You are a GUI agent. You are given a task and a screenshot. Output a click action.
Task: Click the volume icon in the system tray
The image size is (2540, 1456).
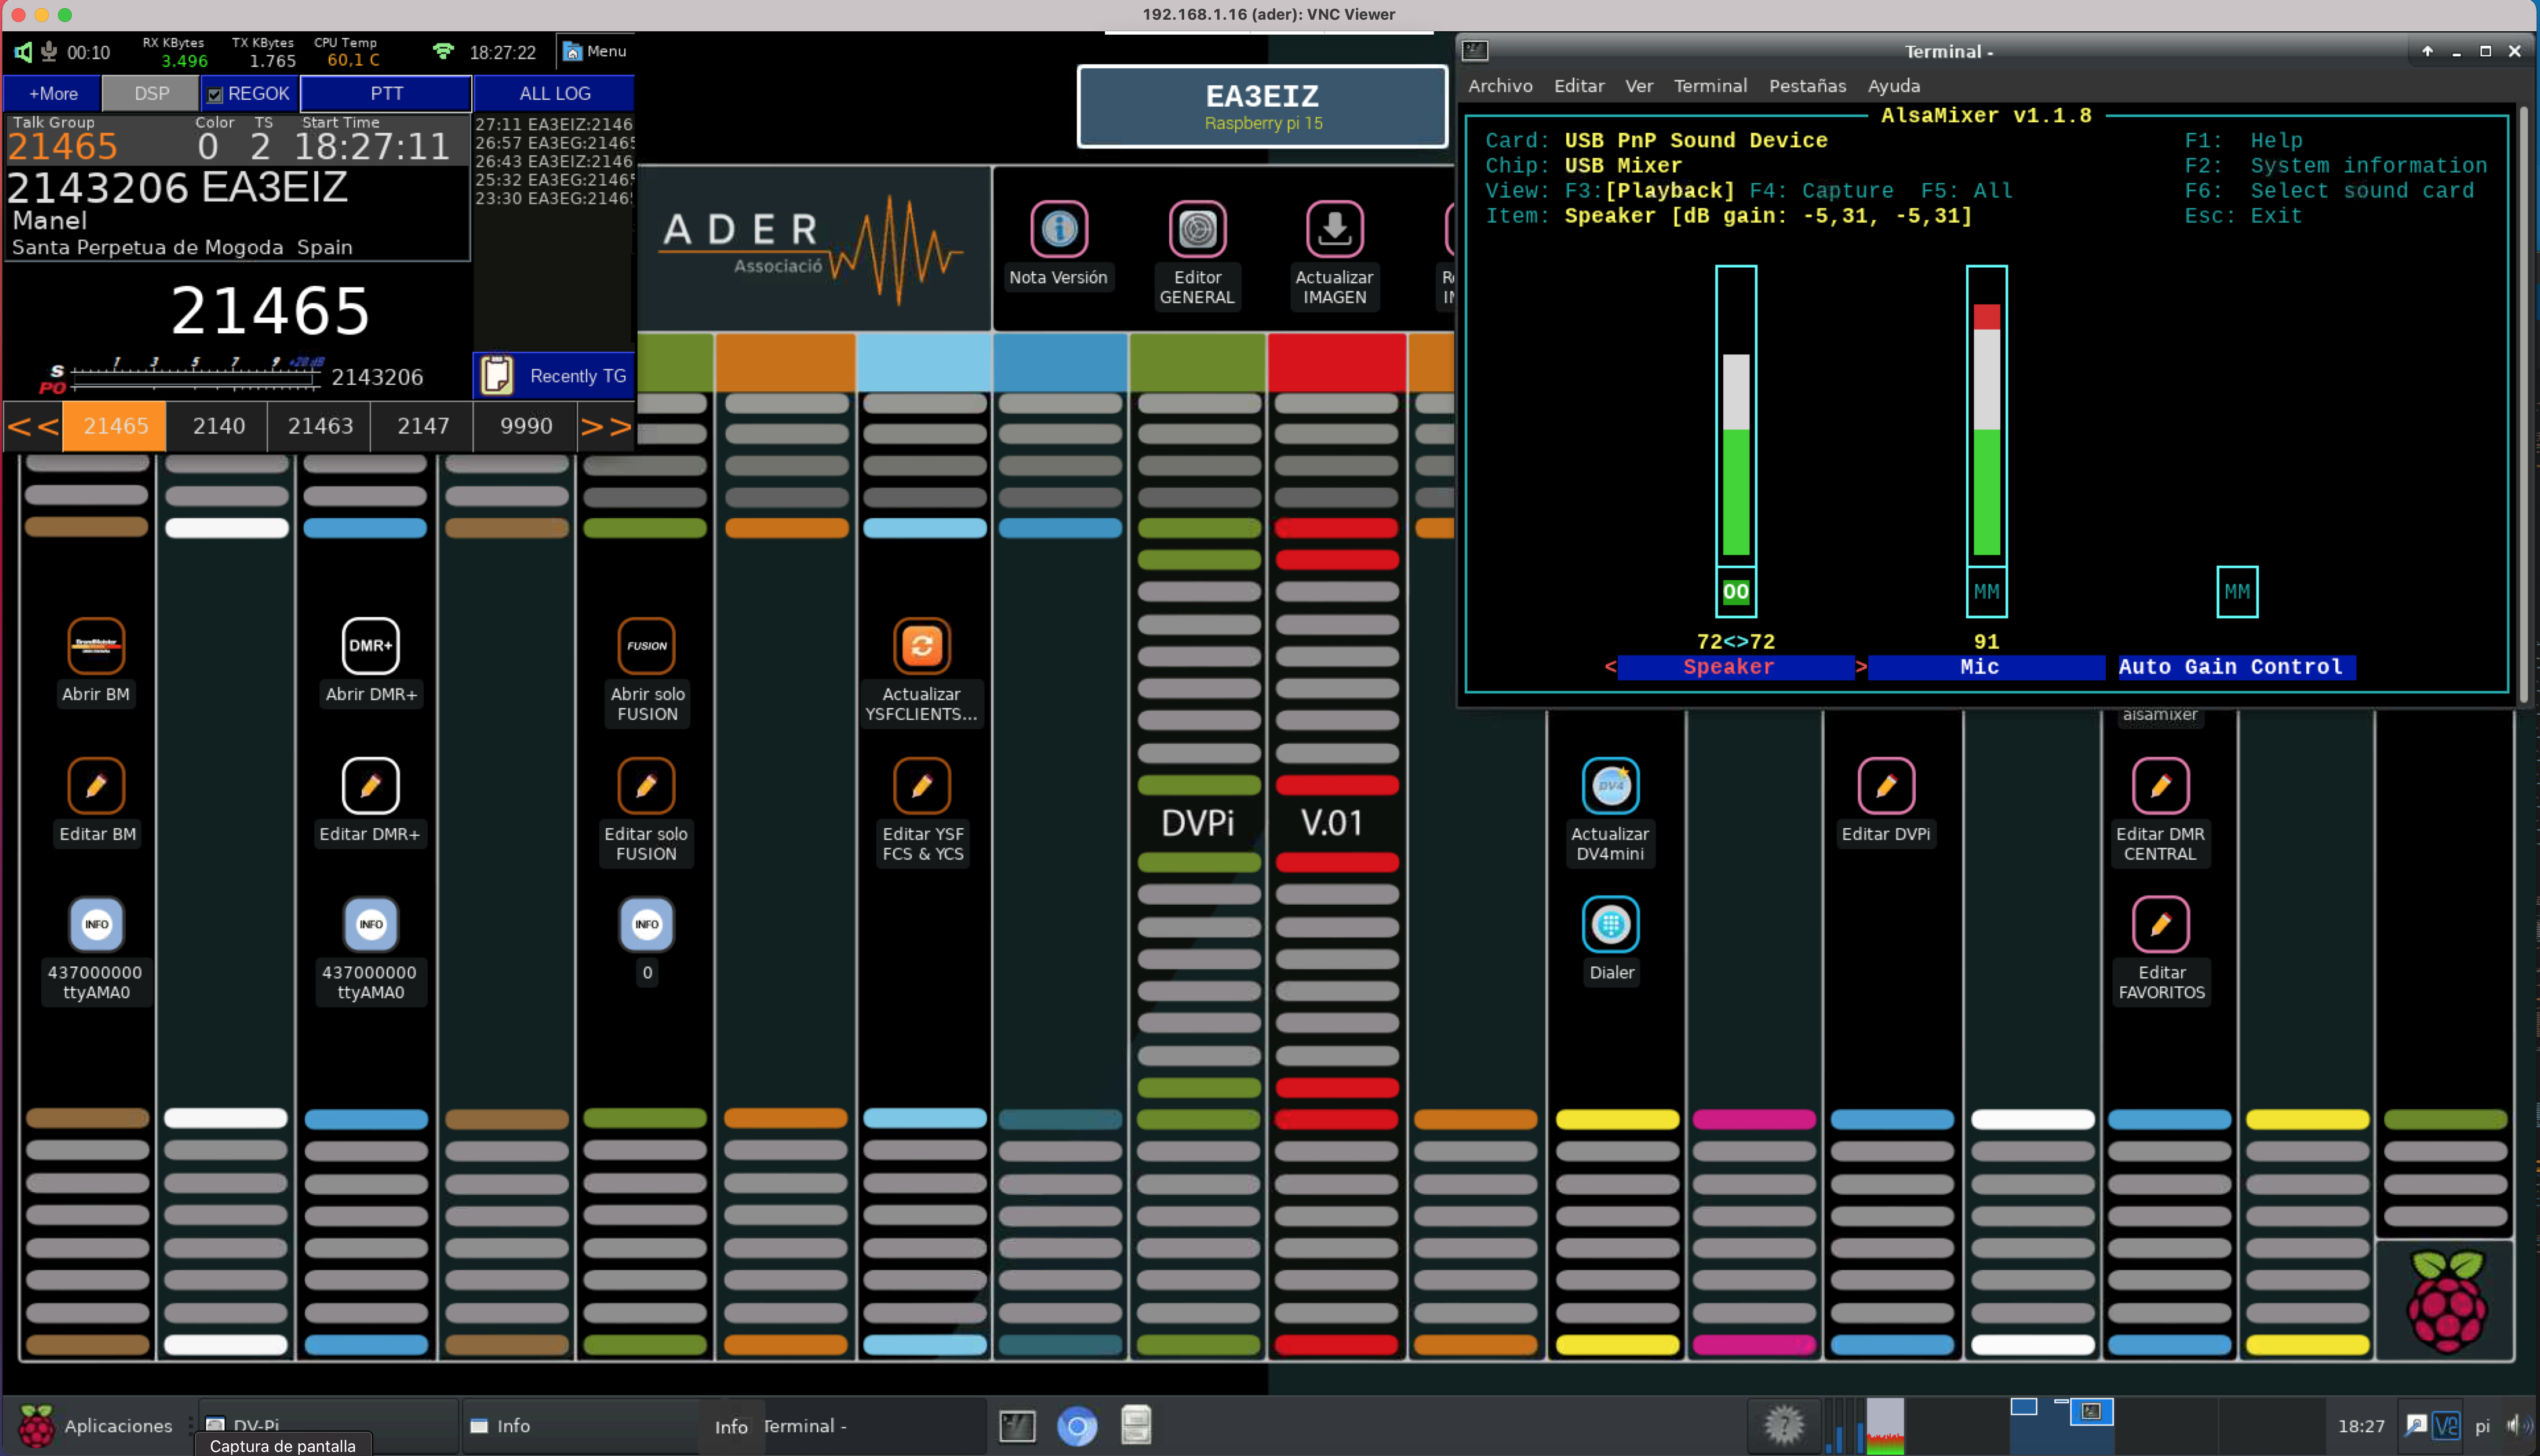point(2516,1426)
